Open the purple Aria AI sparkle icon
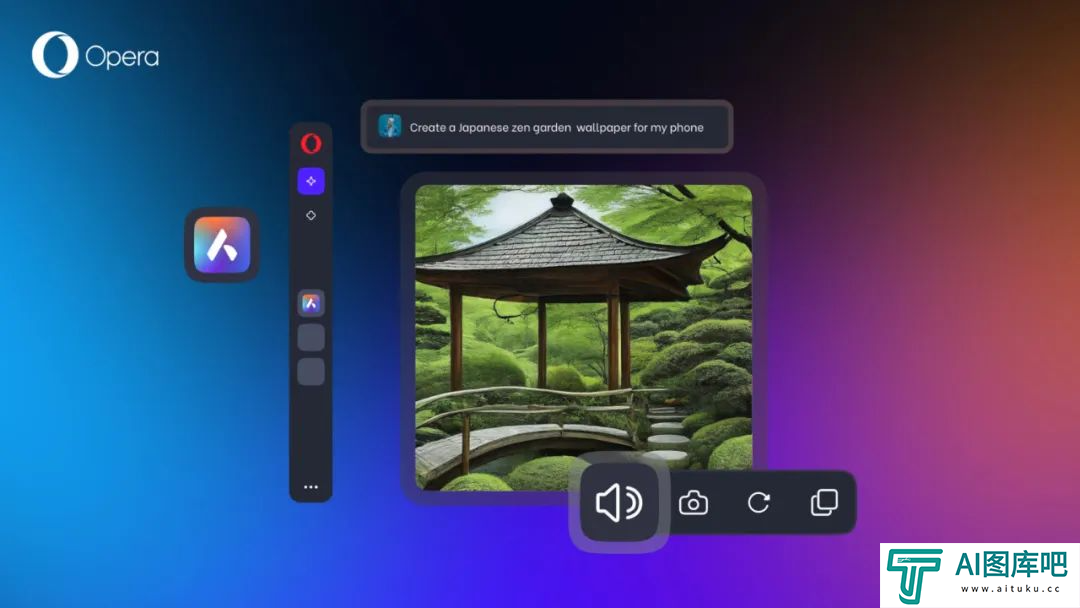 coord(311,181)
